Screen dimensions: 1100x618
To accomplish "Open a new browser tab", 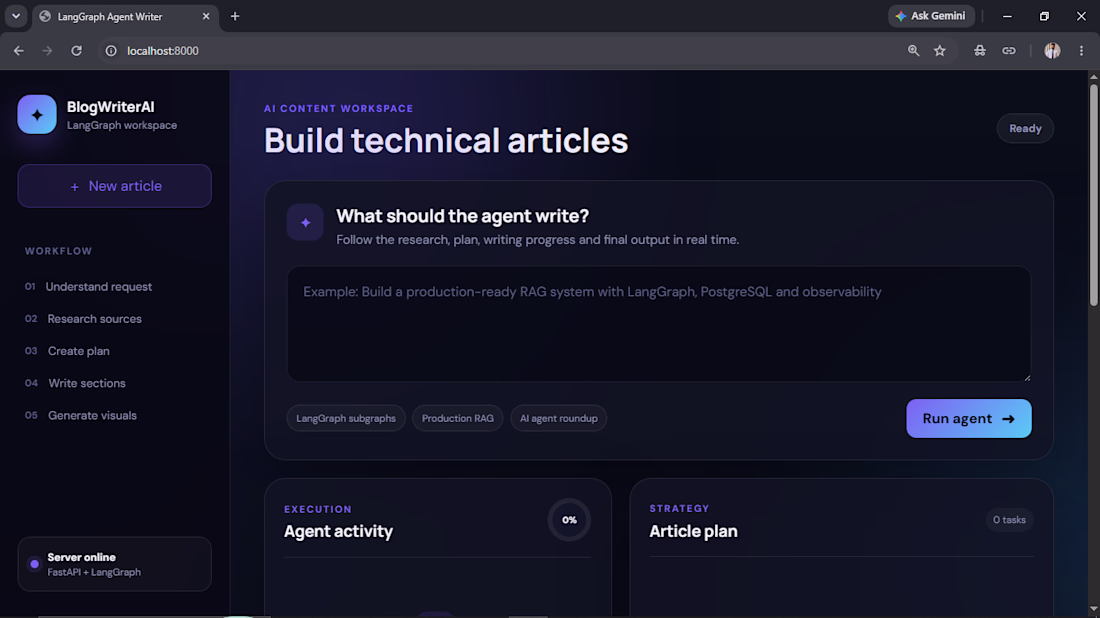I will [235, 16].
